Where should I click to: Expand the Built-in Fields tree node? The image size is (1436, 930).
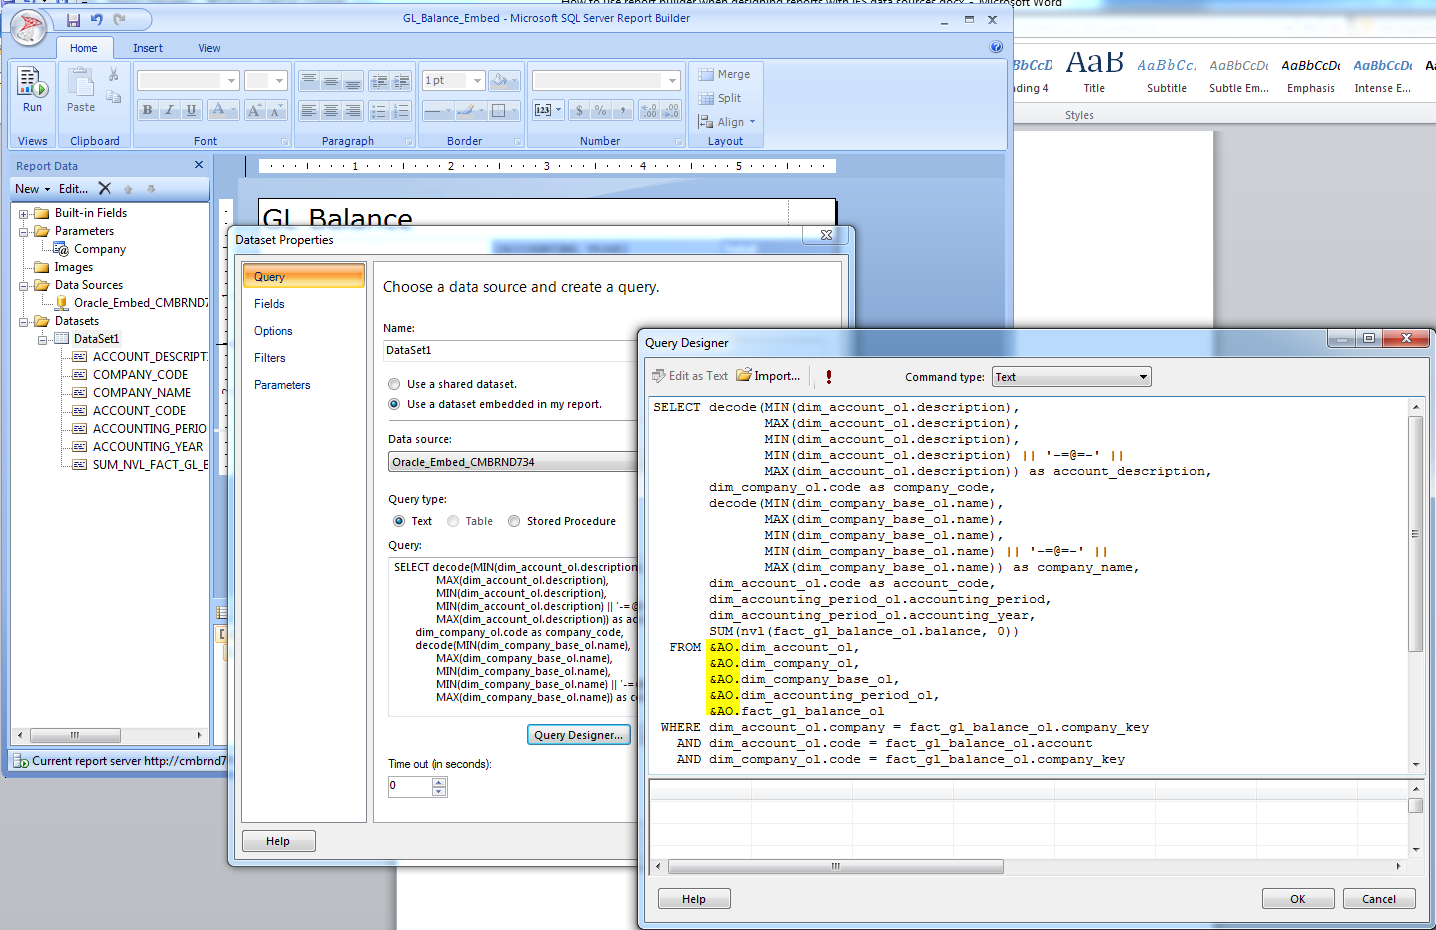coord(24,214)
